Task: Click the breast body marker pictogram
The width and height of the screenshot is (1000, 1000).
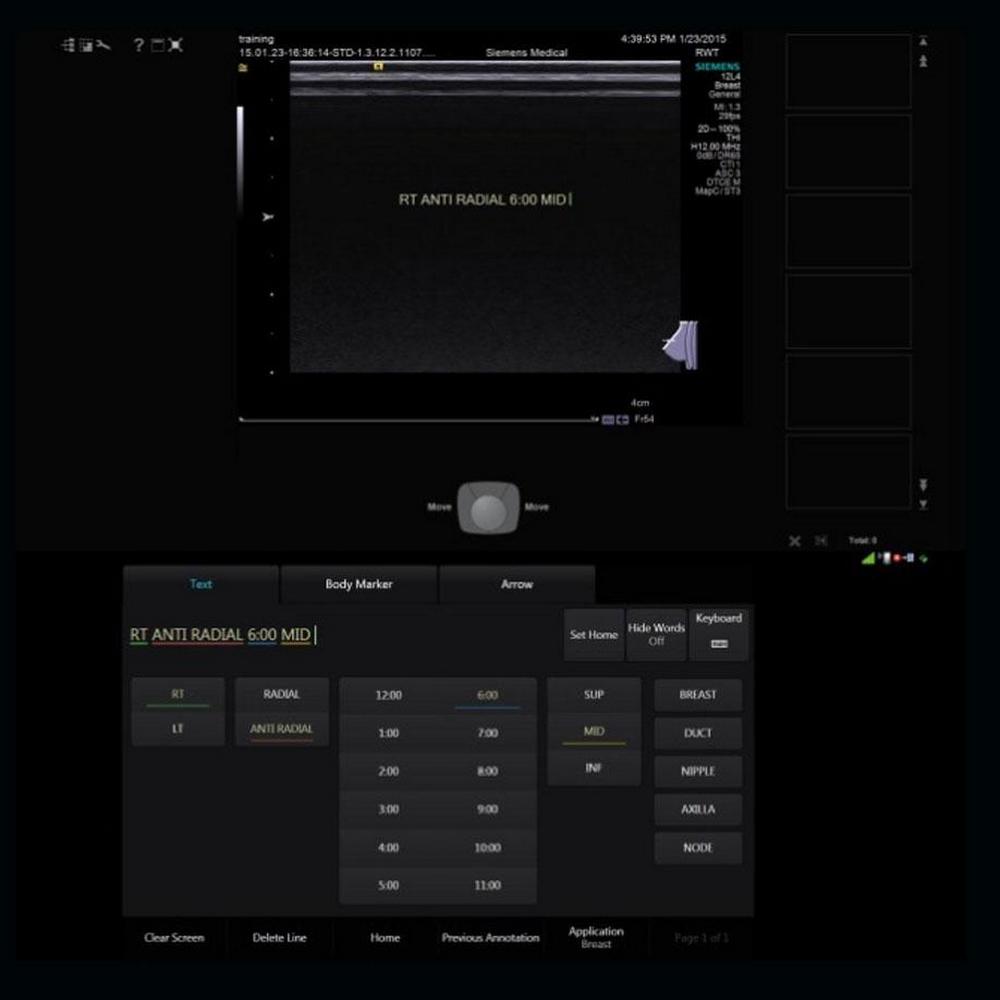Action: [x=683, y=344]
